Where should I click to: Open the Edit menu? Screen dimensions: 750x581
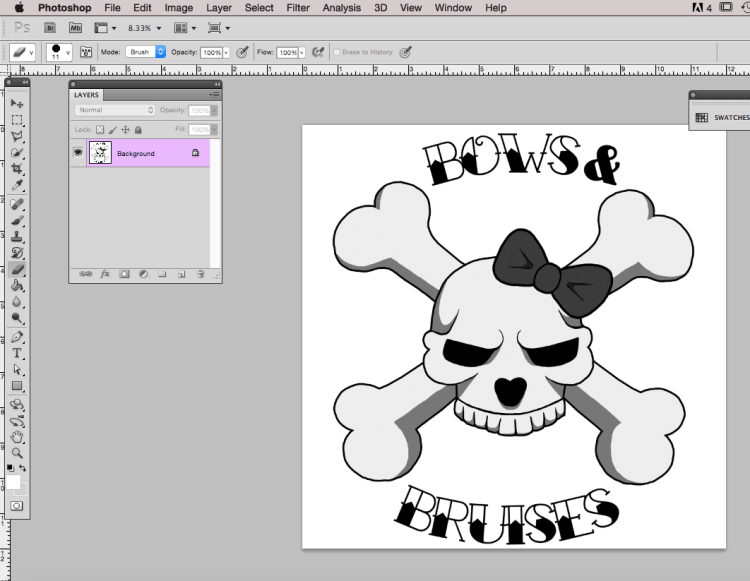coord(142,8)
